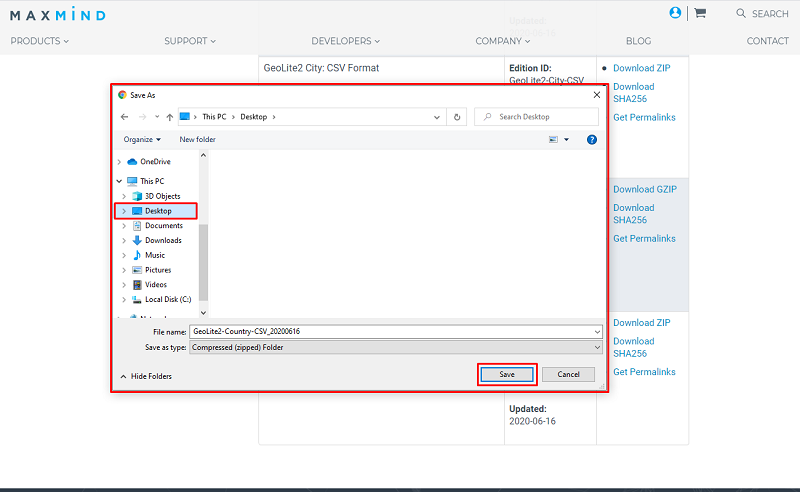
Task: Select OneDrive in navigation tree
Action: (x=155, y=161)
